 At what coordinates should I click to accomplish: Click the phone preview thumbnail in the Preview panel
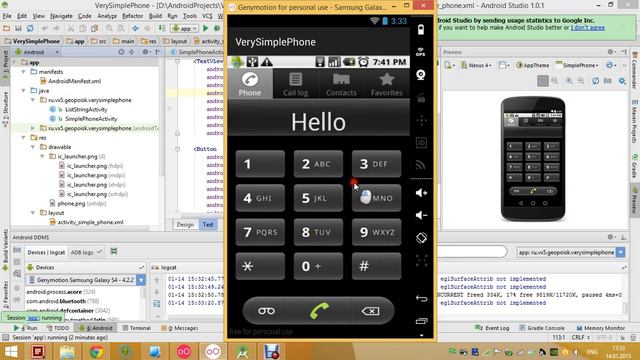coord(533,159)
